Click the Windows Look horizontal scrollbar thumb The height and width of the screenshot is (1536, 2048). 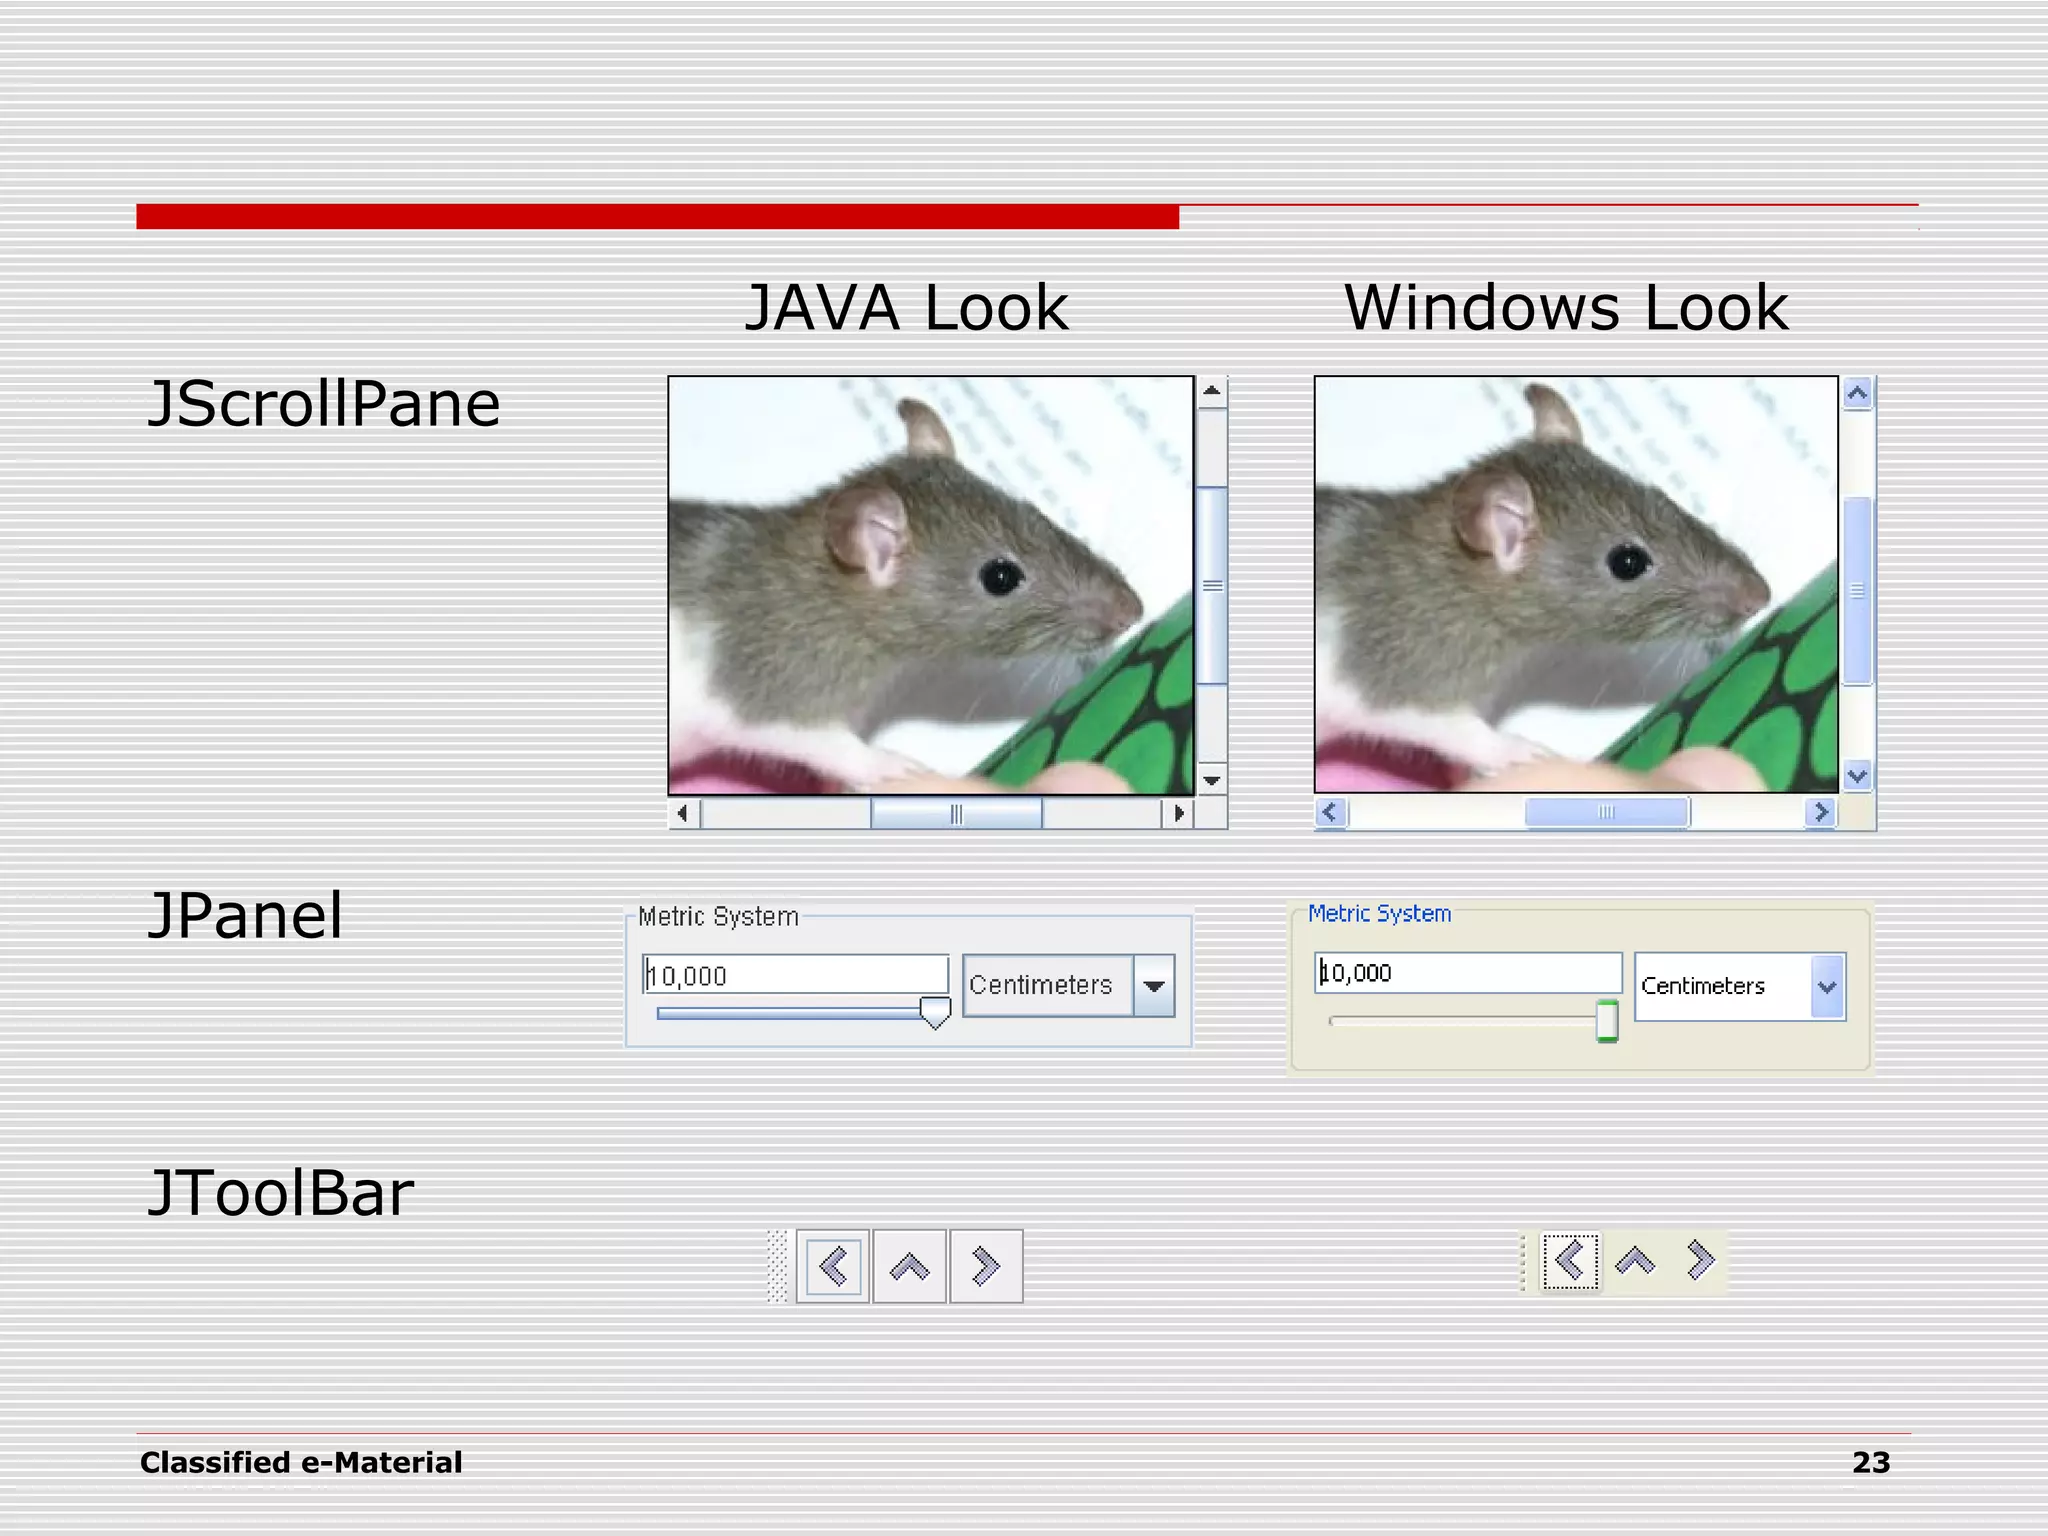[1607, 812]
